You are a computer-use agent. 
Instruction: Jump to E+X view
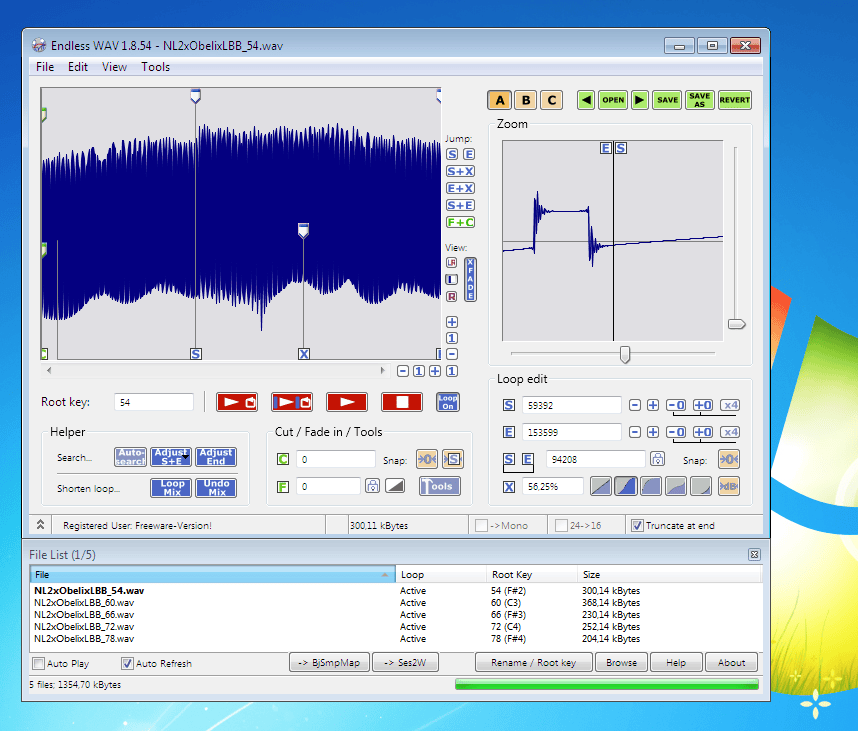pos(460,188)
